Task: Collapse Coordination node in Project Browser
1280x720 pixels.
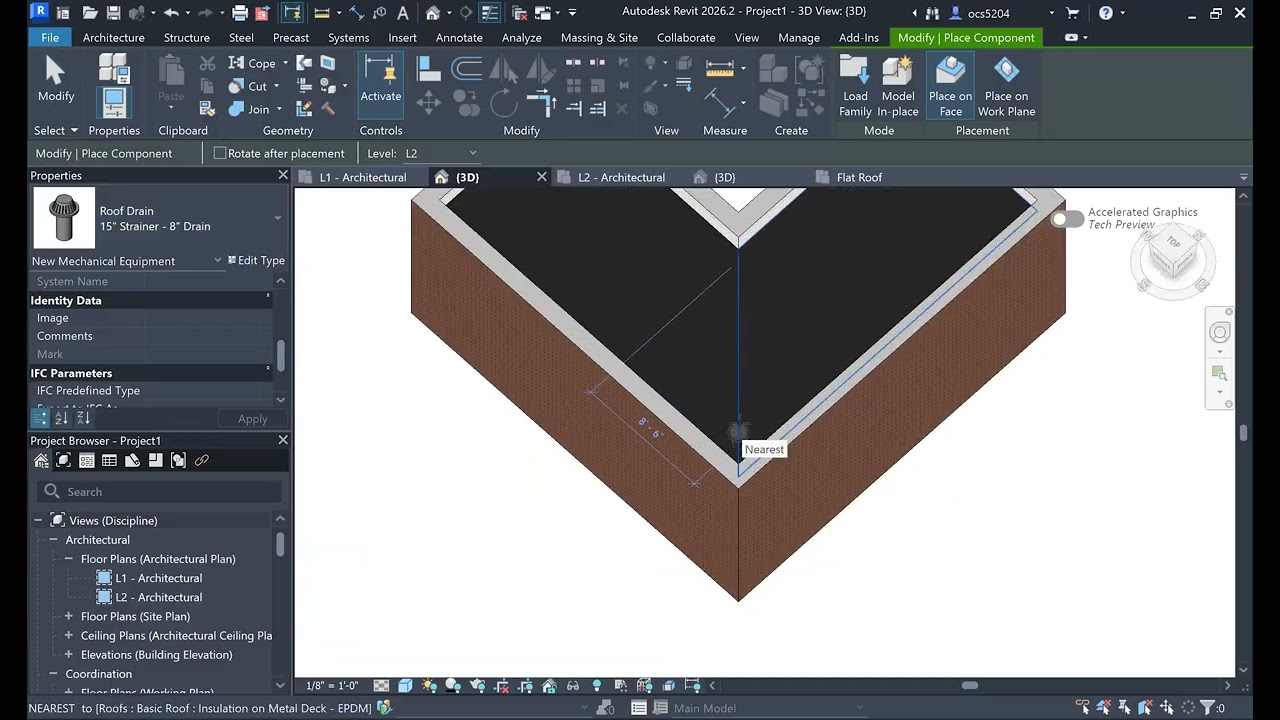Action: click(x=53, y=674)
